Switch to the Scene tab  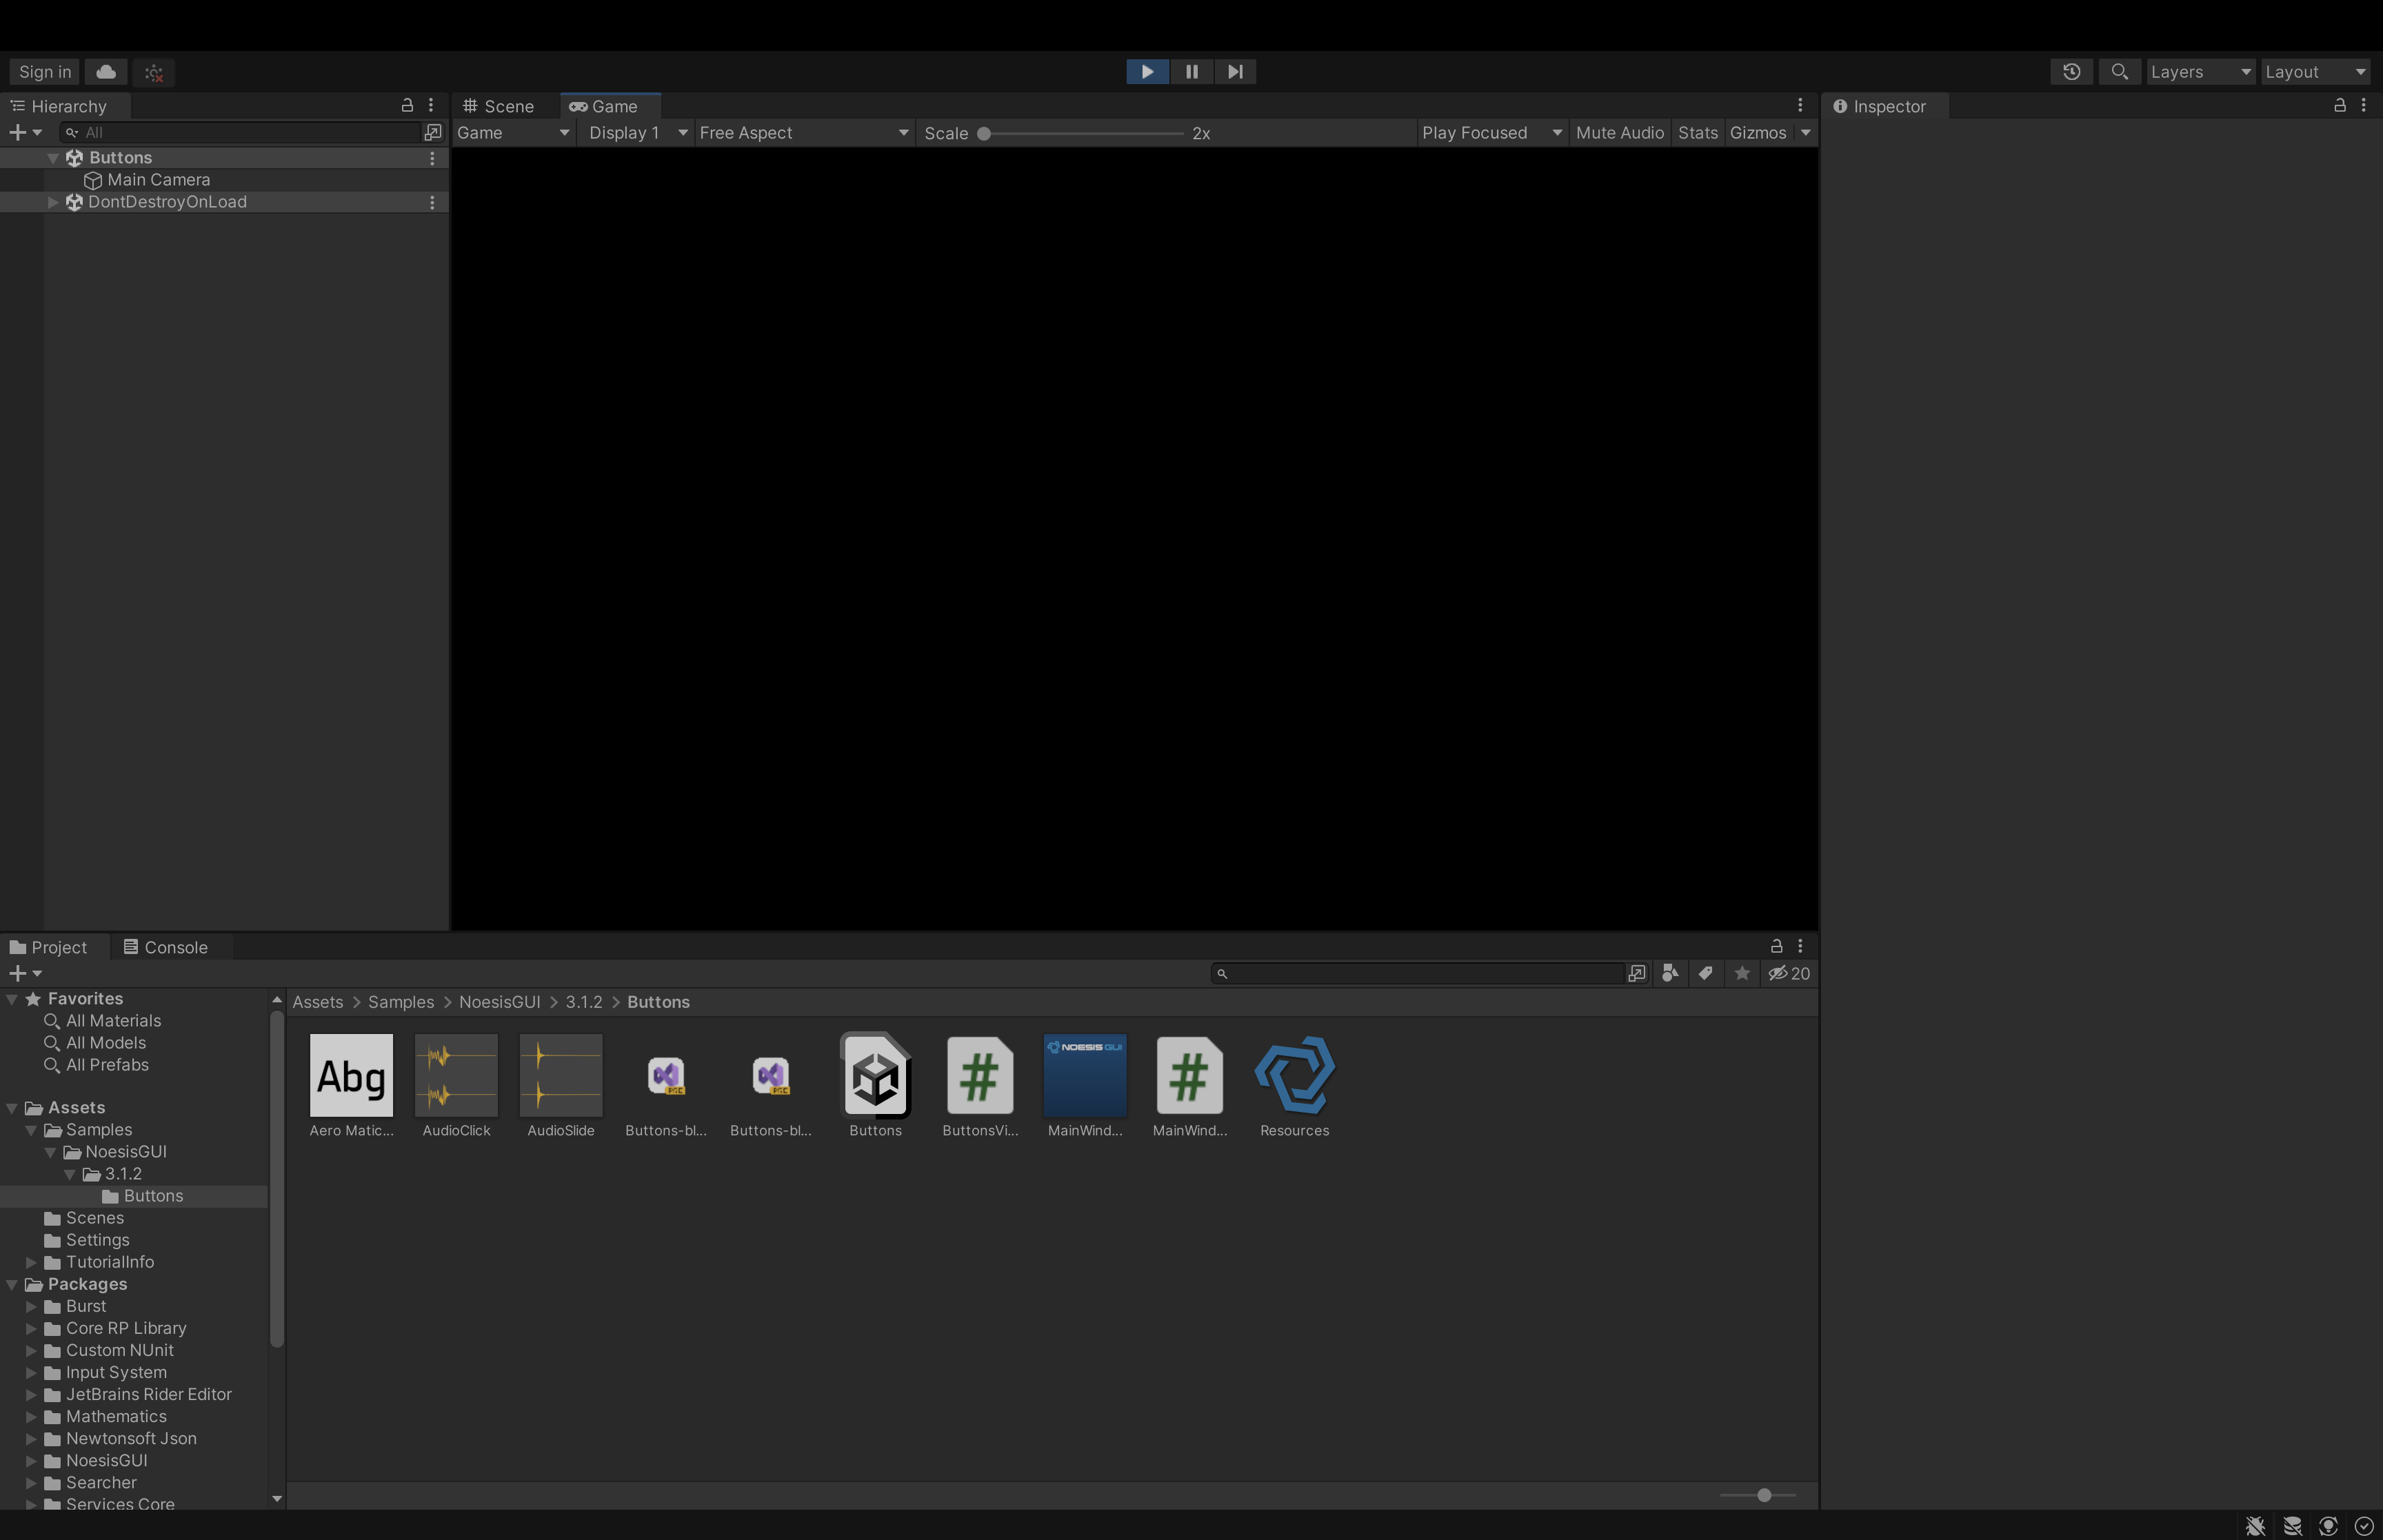[x=499, y=106]
